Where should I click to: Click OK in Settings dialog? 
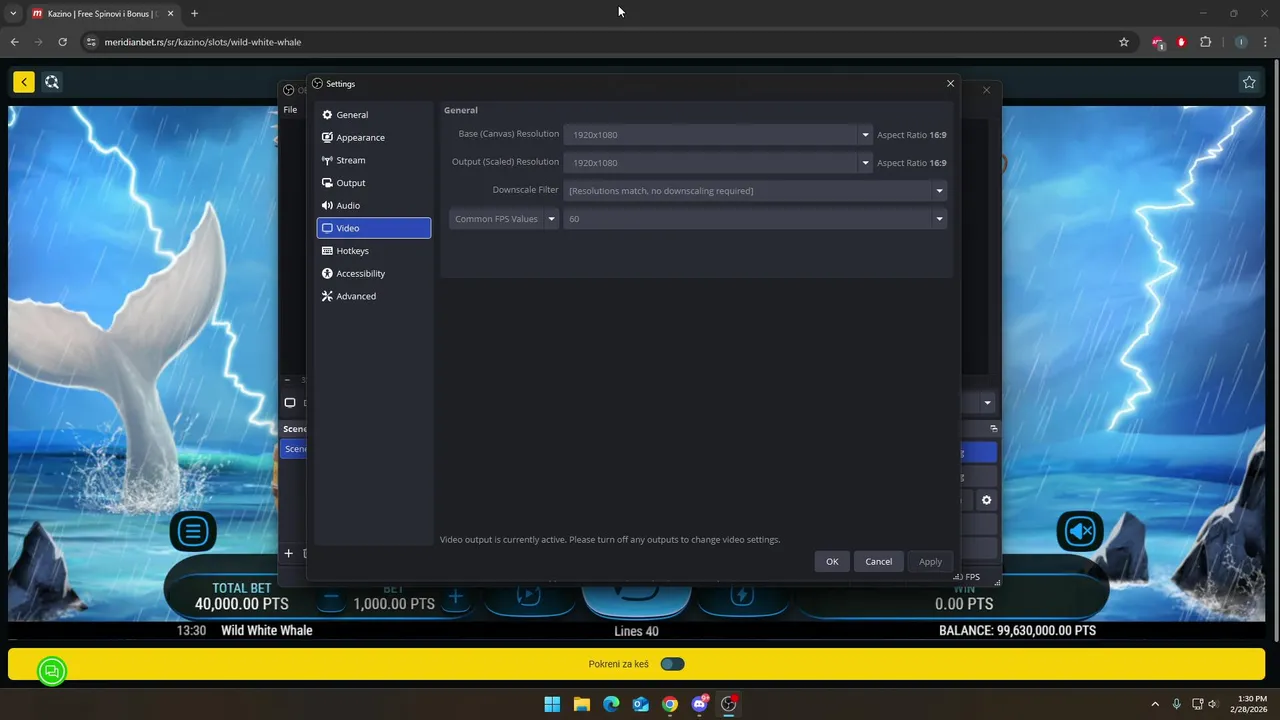(x=832, y=561)
